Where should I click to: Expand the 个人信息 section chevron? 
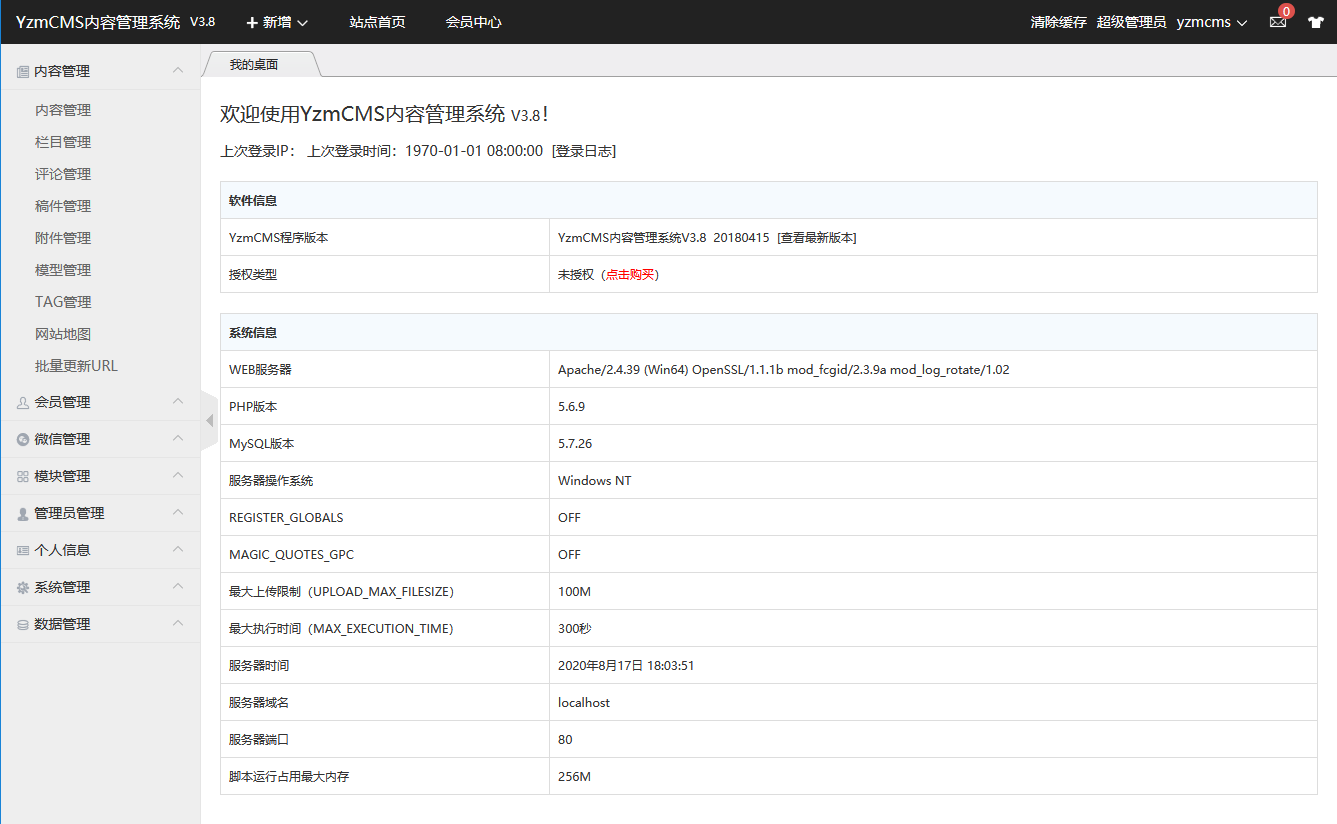(x=178, y=549)
